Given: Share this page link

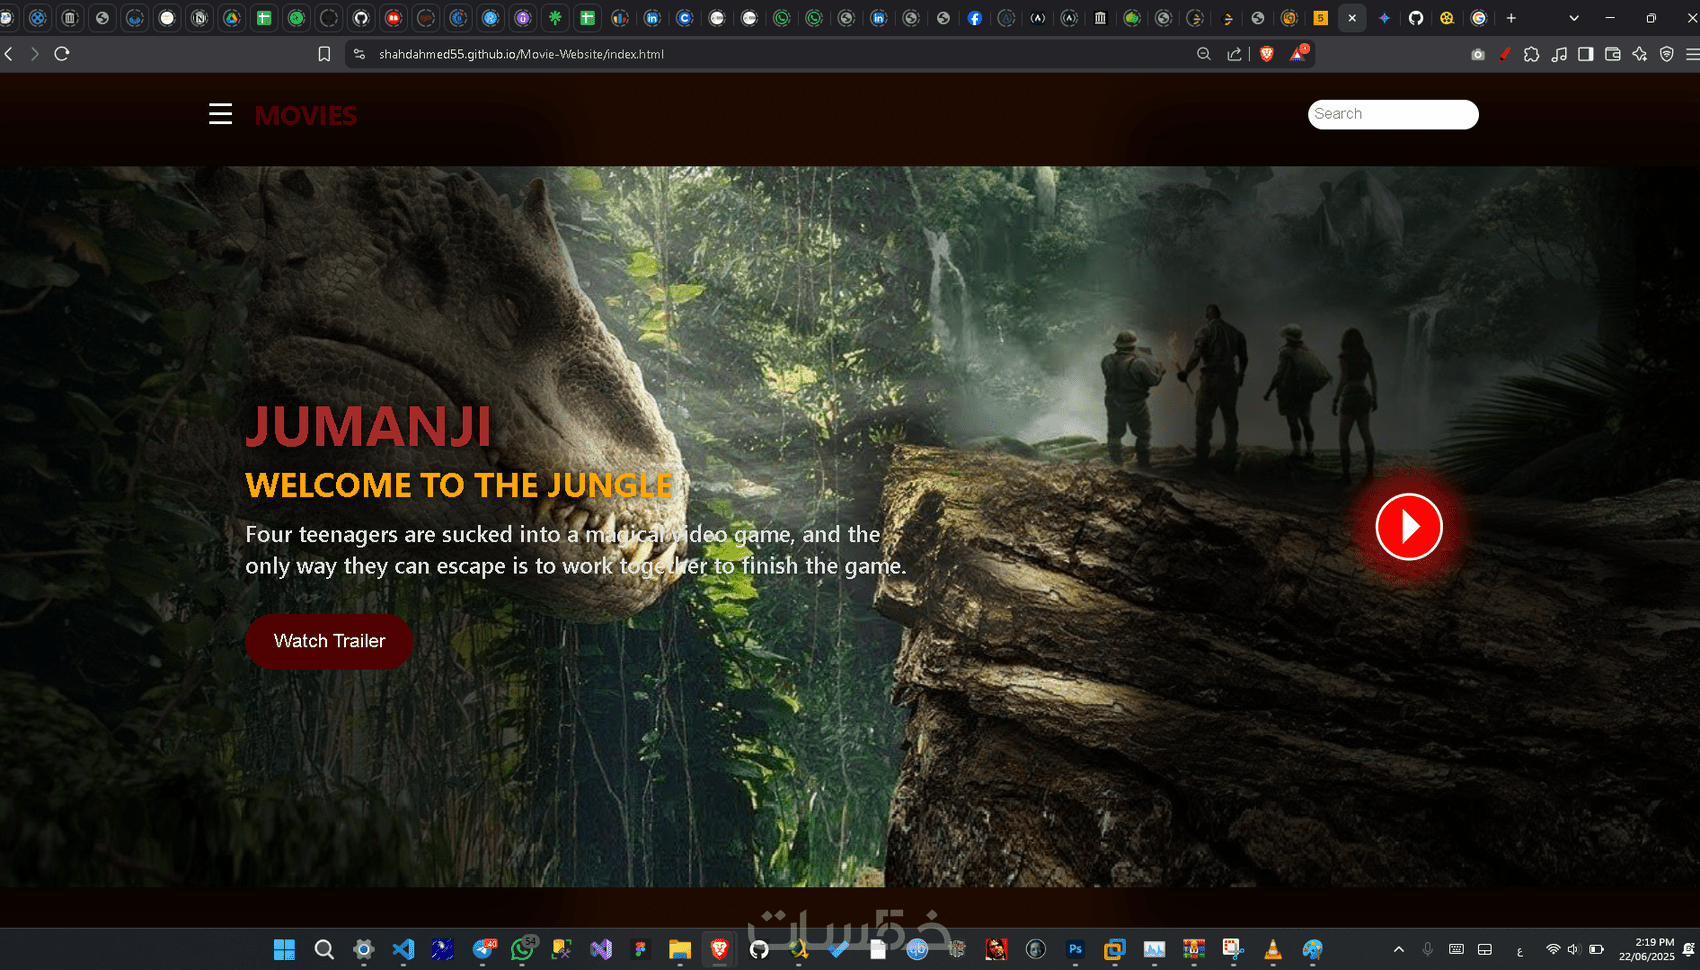Looking at the screenshot, I should pos(1235,54).
